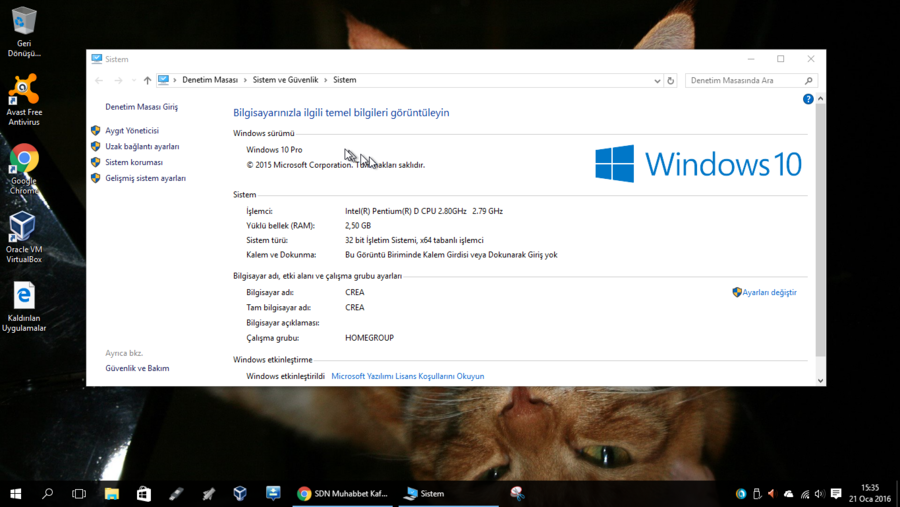
Task: Launch Oracle VM VirtualBox desktop shortcut
Action: pos(24,237)
